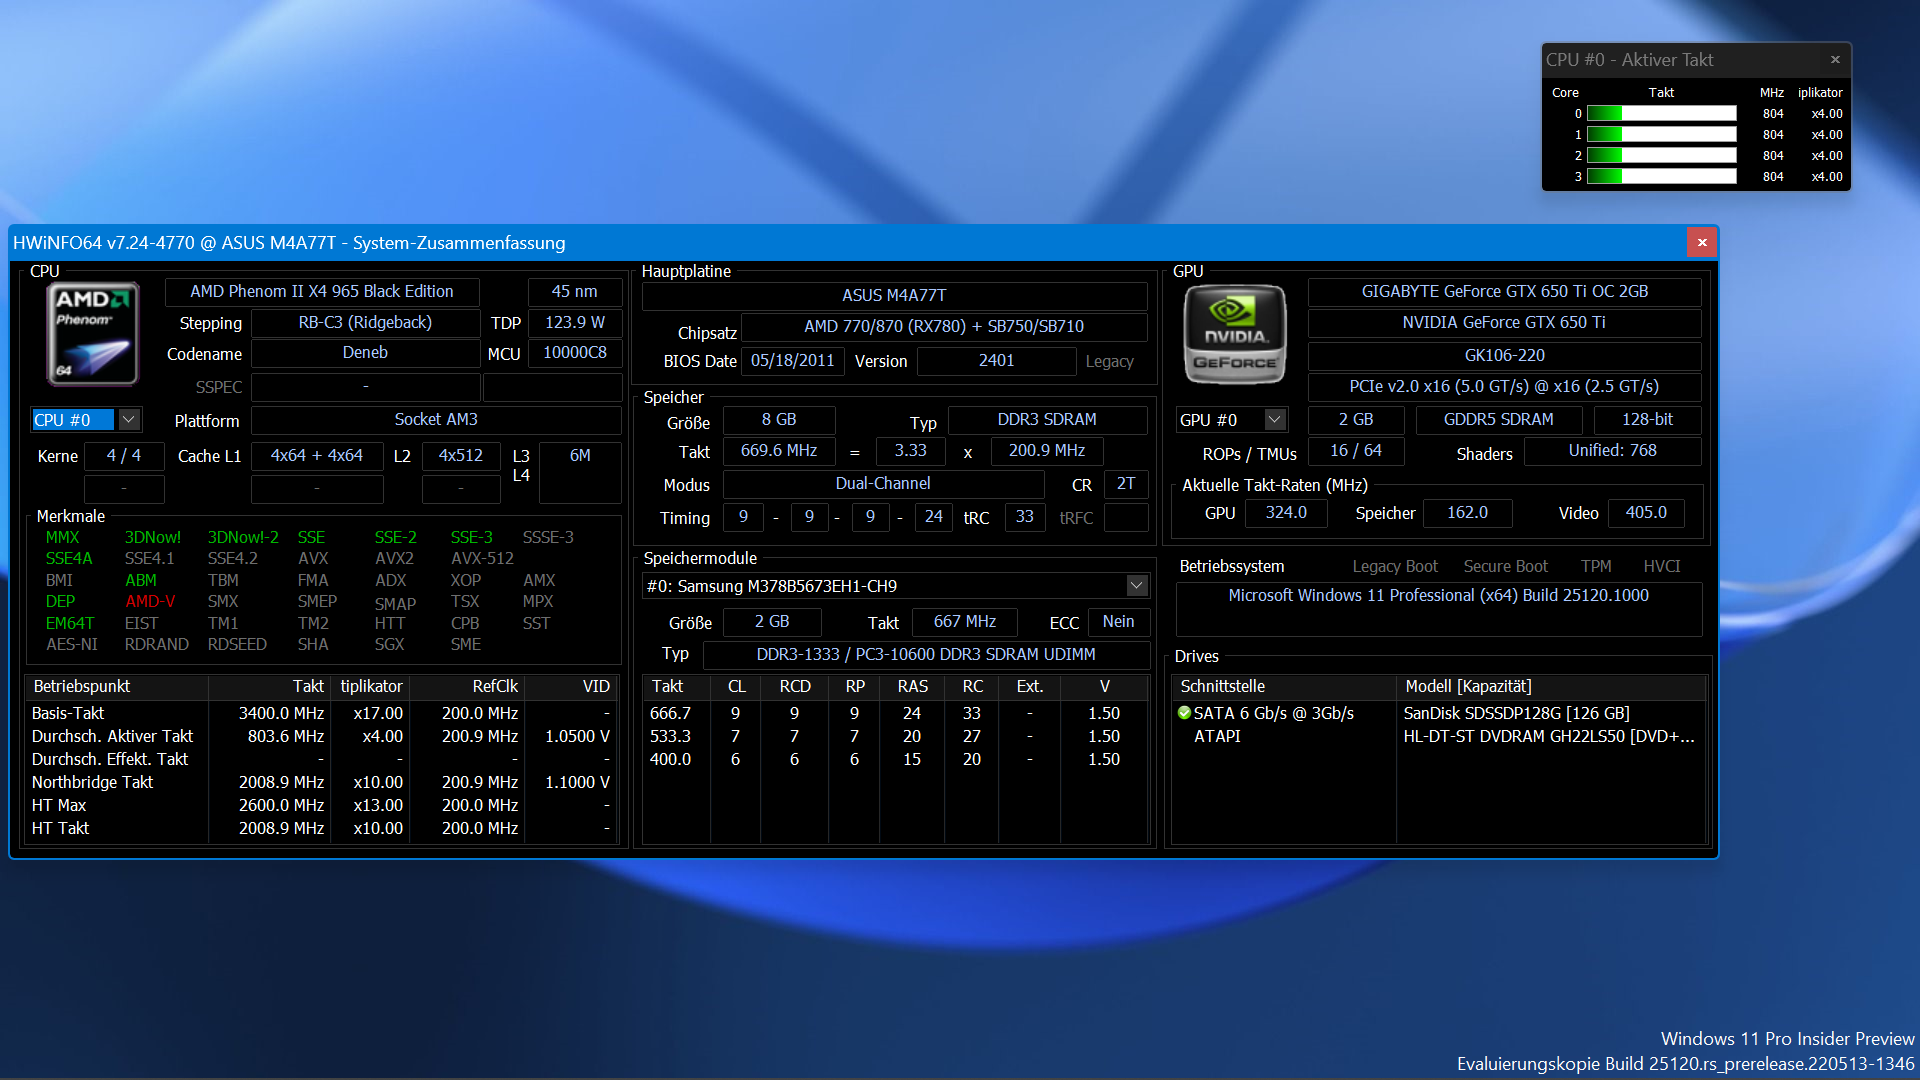Click the Core 0 clock progress bar

[x=1662, y=113]
